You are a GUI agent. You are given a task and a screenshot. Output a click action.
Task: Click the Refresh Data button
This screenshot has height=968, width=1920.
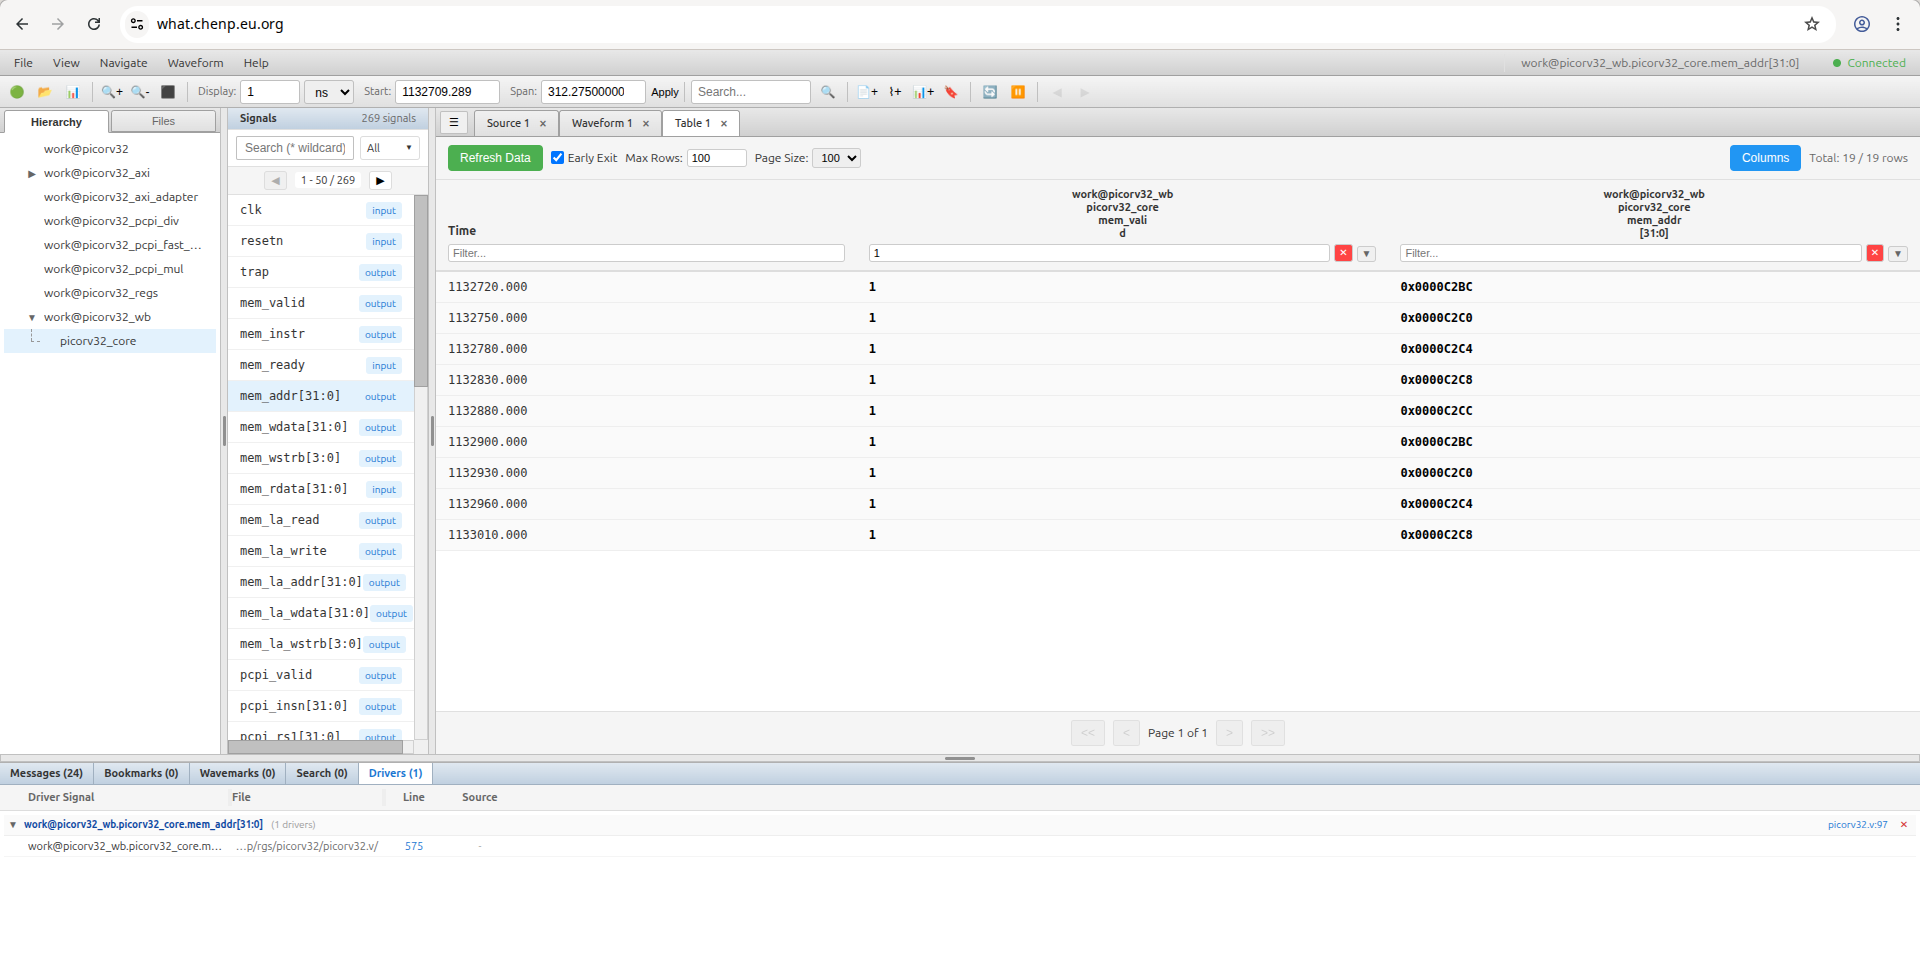[x=495, y=158]
